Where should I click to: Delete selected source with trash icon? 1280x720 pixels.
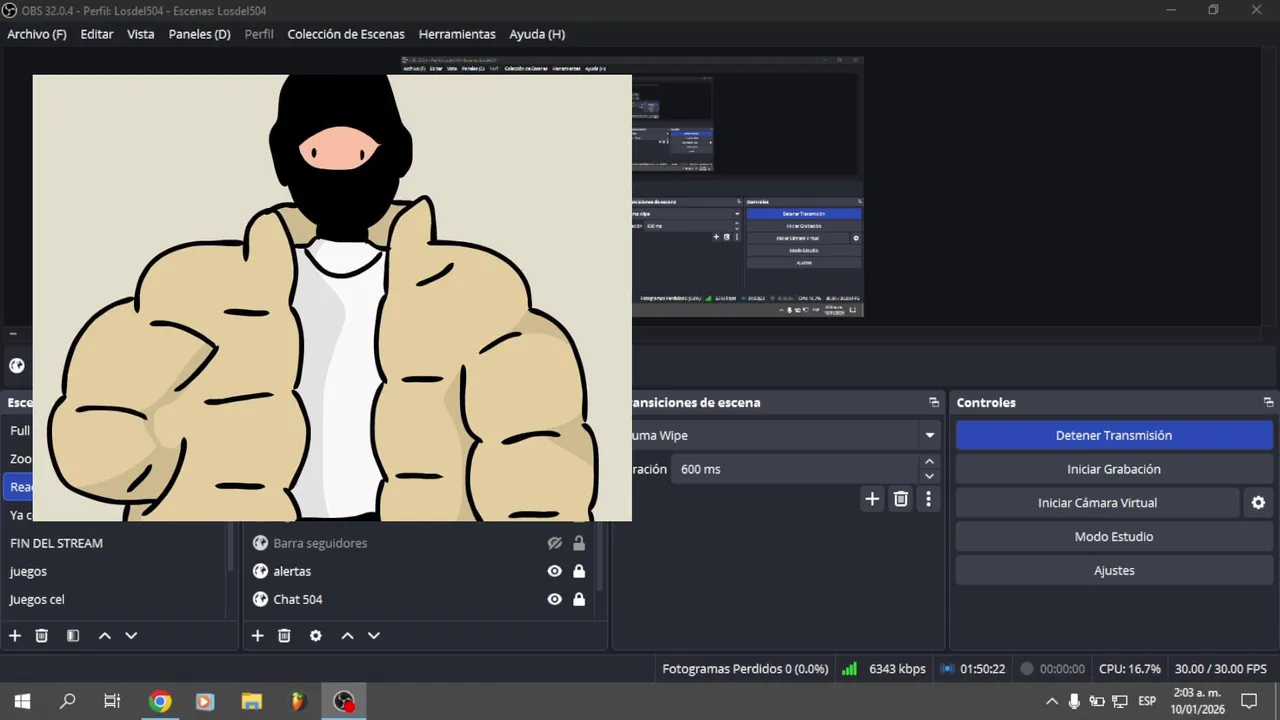click(x=284, y=636)
